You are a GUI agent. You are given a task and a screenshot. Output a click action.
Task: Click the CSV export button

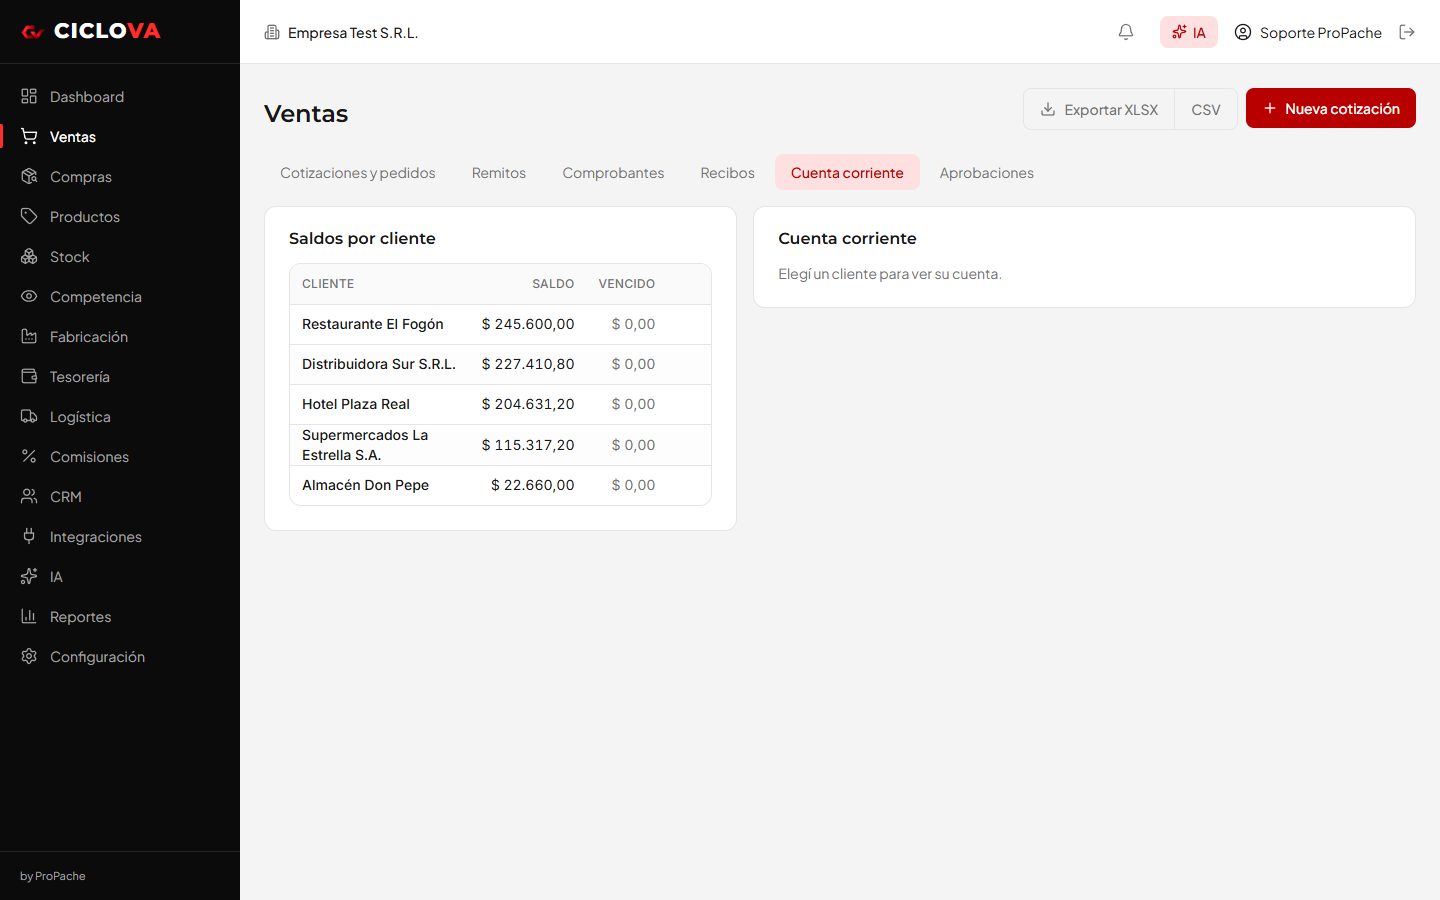1206,109
